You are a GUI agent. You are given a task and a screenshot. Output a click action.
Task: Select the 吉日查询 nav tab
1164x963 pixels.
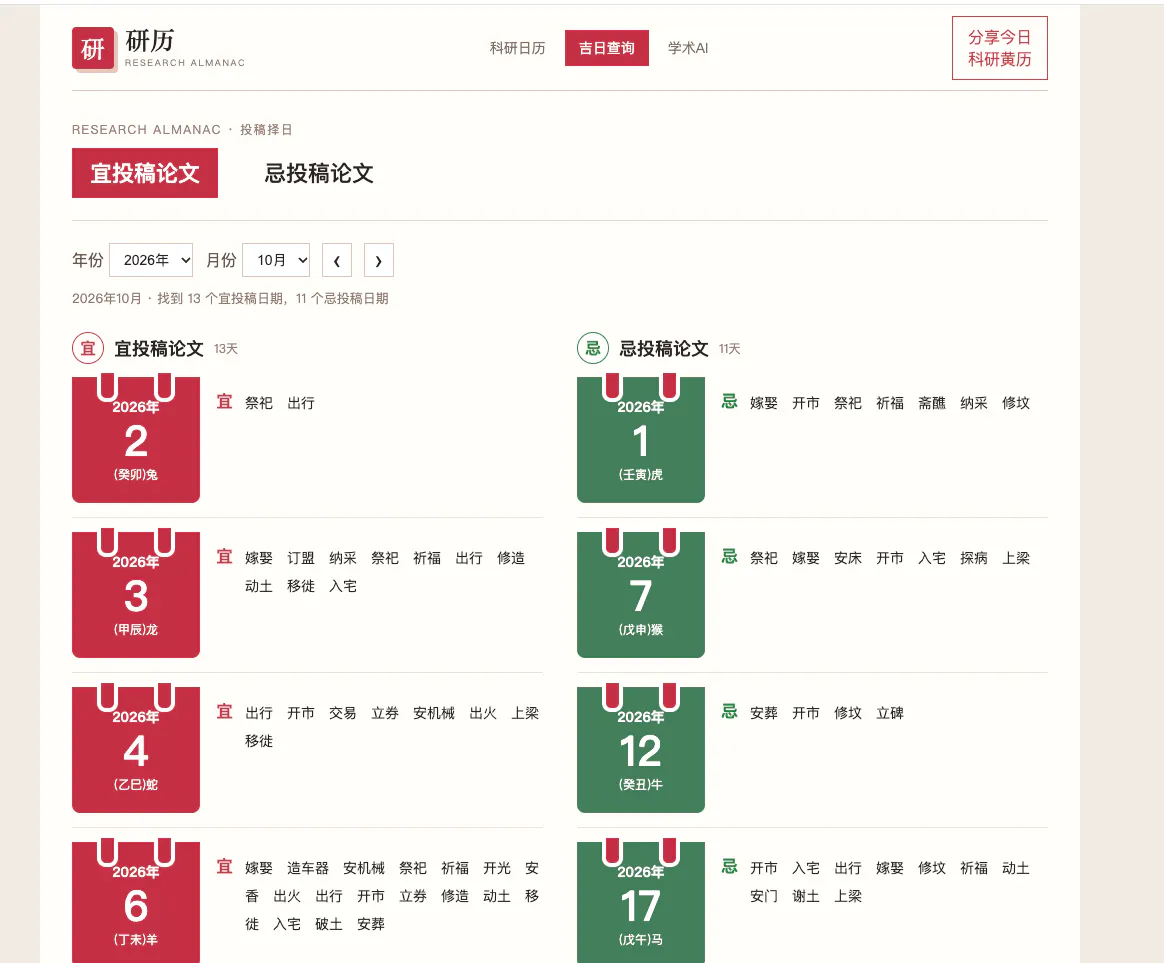point(606,48)
